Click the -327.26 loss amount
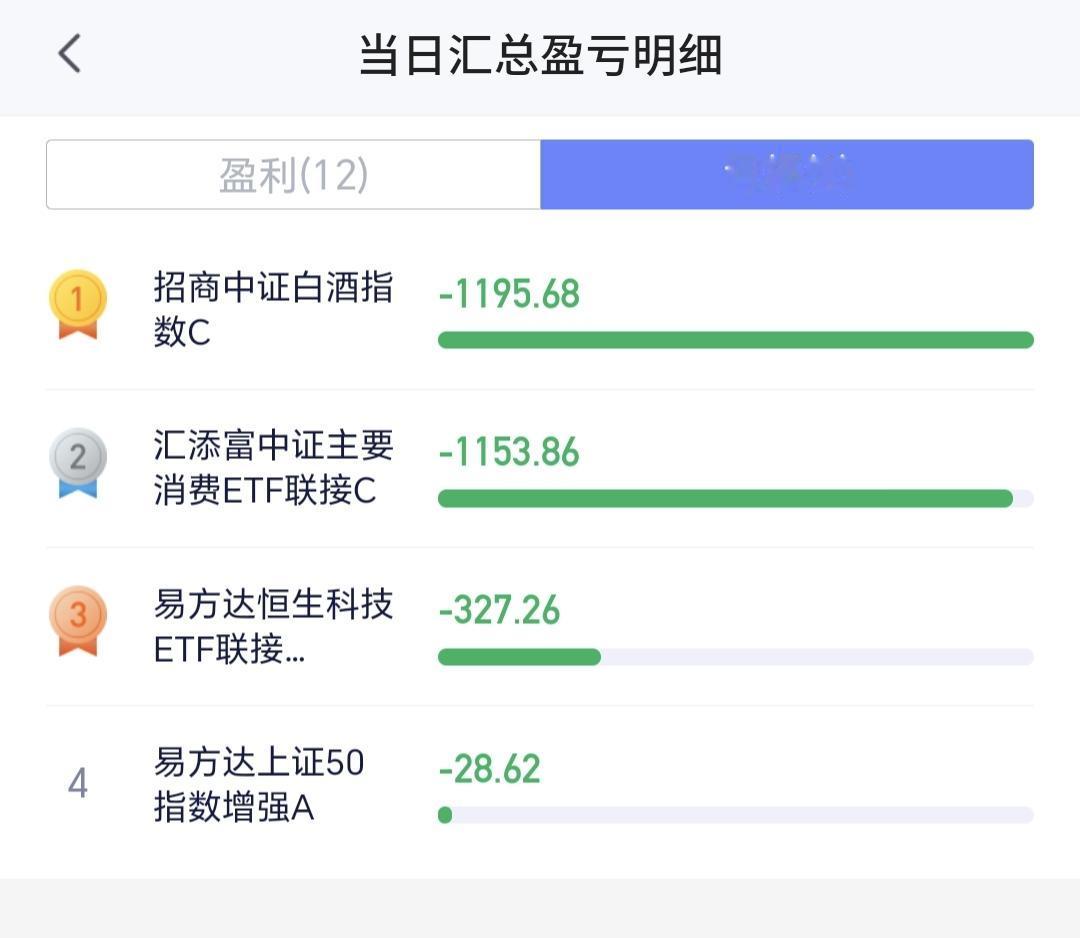The width and height of the screenshot is (1080, 938). (x=499, y=611)
